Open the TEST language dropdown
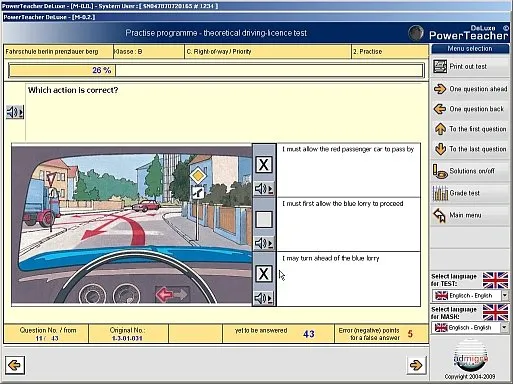This screenshot has width=513, height=384. [505, 295]
